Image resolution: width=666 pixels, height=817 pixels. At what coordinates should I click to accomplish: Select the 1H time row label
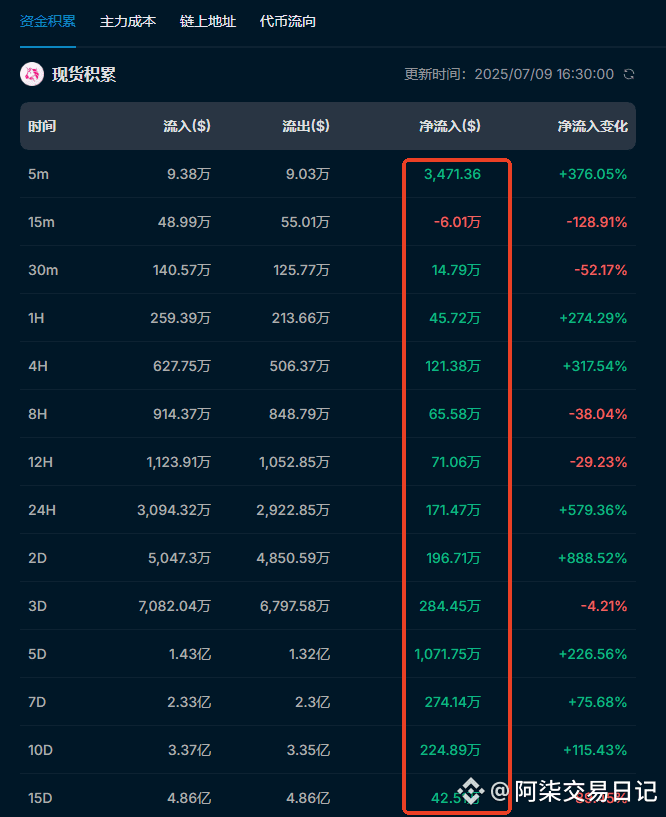[x=36, y=318]
